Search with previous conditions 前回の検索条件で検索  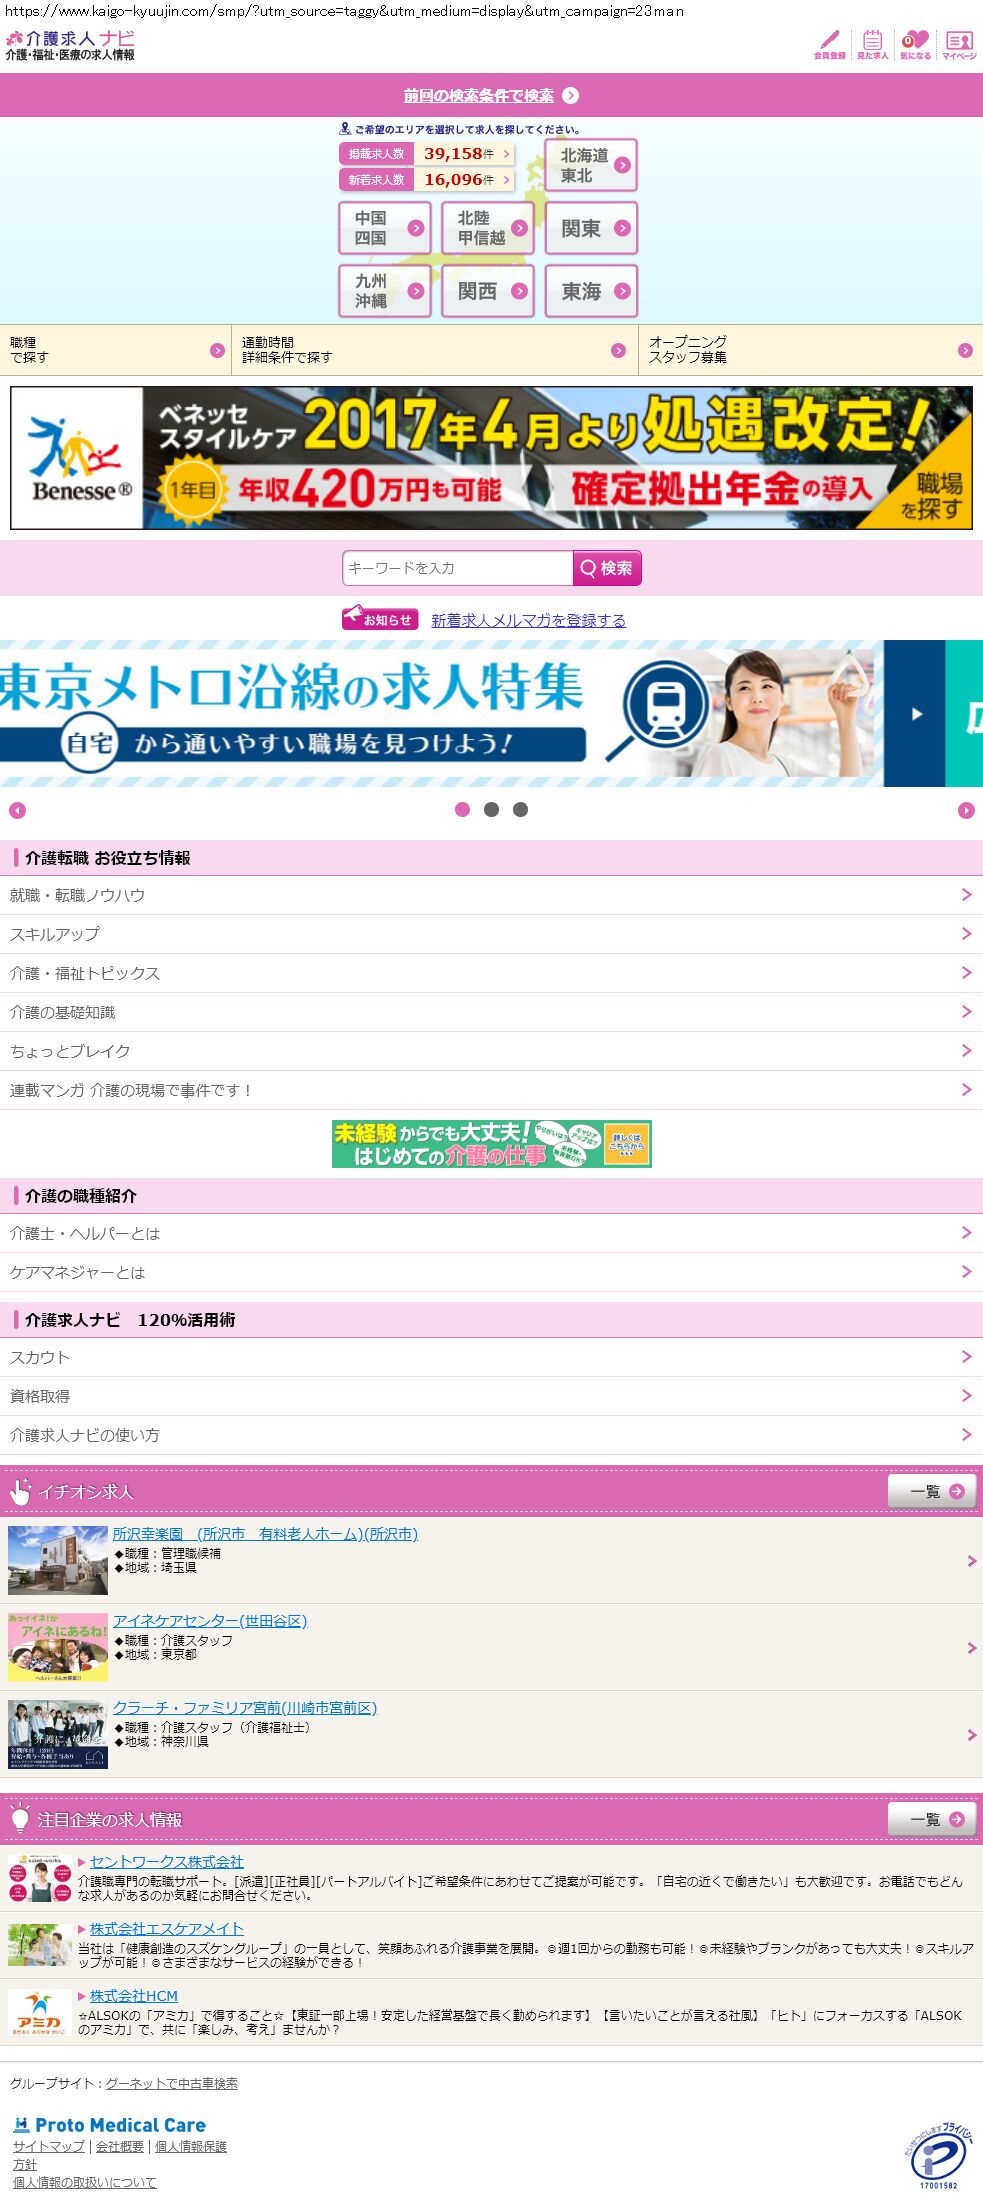click(491, 96)
